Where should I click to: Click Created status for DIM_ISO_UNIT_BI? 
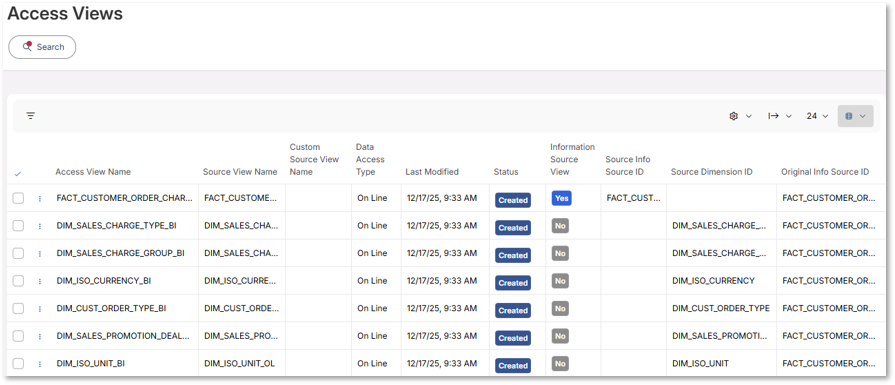(513, 366)
